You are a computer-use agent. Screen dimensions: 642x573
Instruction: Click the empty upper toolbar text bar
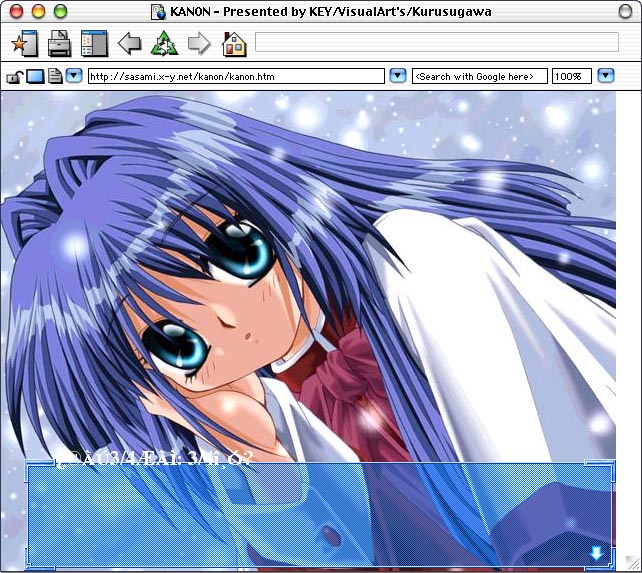point(436,42)
